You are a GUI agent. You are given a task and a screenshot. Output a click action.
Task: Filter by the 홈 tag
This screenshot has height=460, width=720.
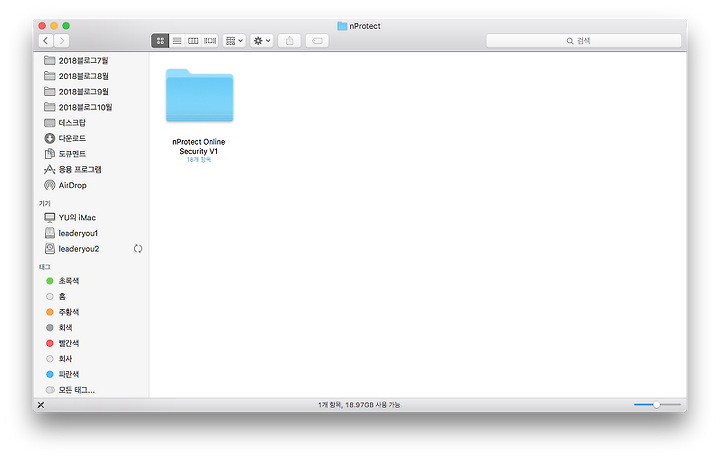(x=92, y=297)
